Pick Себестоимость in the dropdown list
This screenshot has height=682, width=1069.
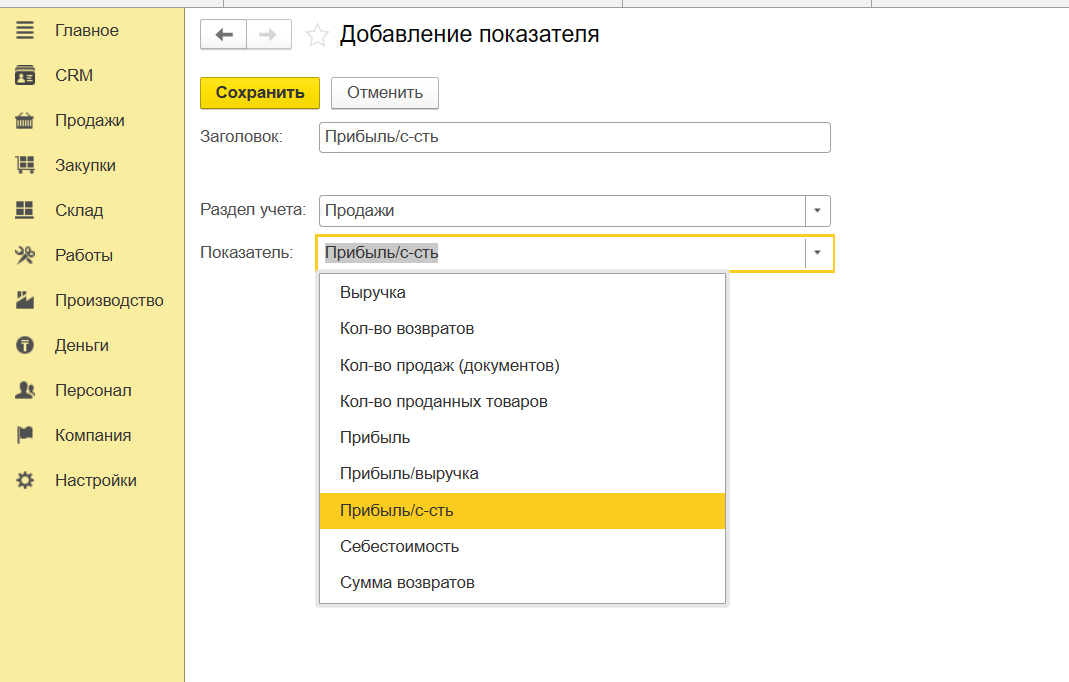tap(399, 547)
